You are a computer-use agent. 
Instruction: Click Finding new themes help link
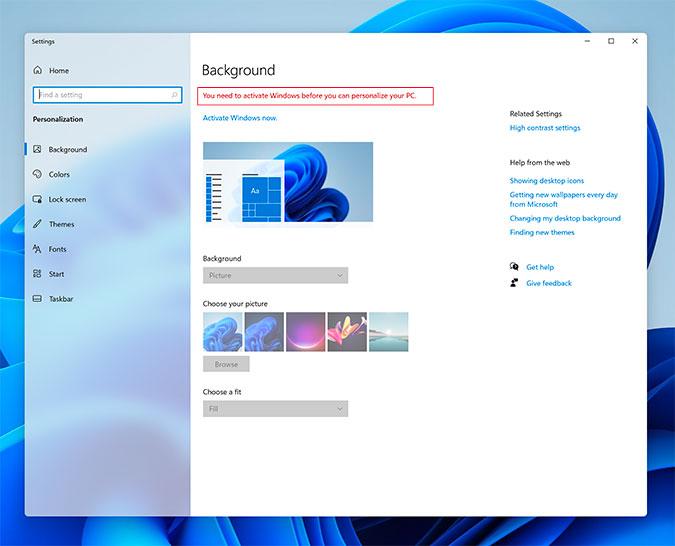pyautogui.click(x=542, y=233)
